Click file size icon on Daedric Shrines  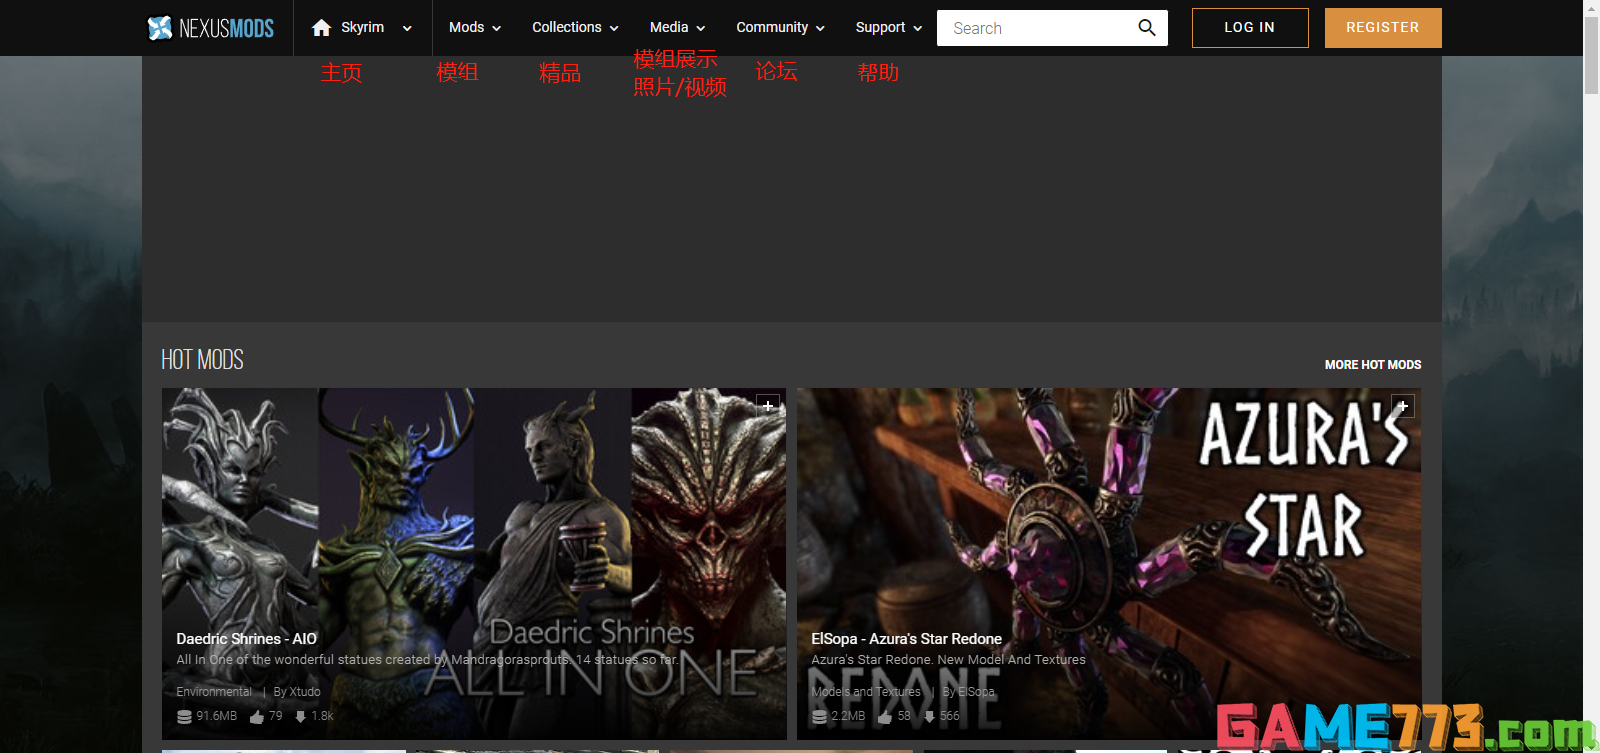pos(184,717)
